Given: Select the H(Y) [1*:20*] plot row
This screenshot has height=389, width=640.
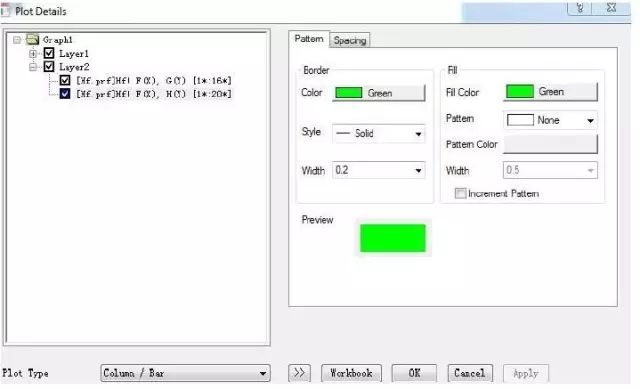Looking at the screenshot, I should pyautogui.click(x=153, y=94).
